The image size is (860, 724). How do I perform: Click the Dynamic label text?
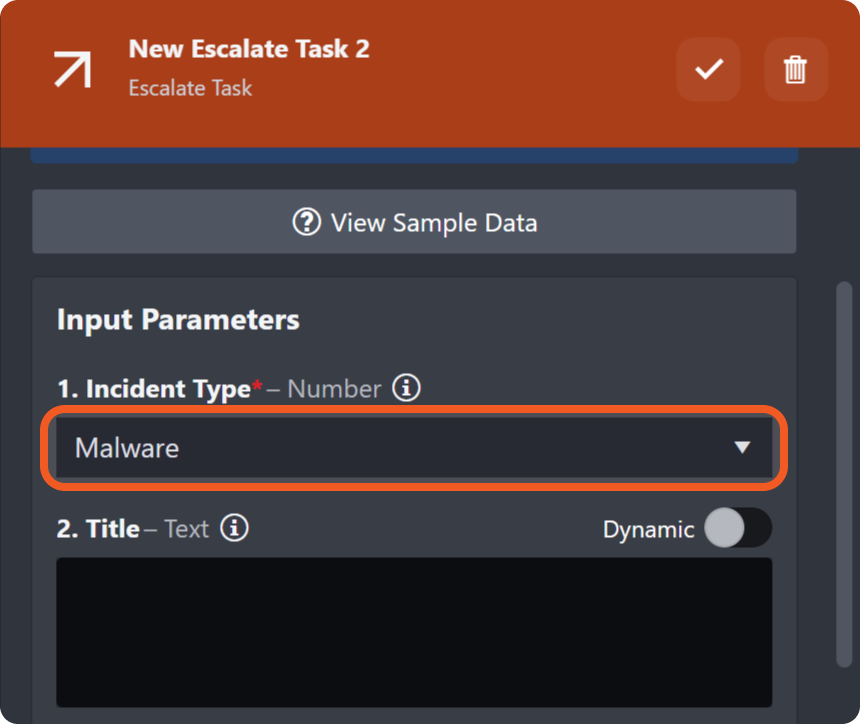coord(648,529)
